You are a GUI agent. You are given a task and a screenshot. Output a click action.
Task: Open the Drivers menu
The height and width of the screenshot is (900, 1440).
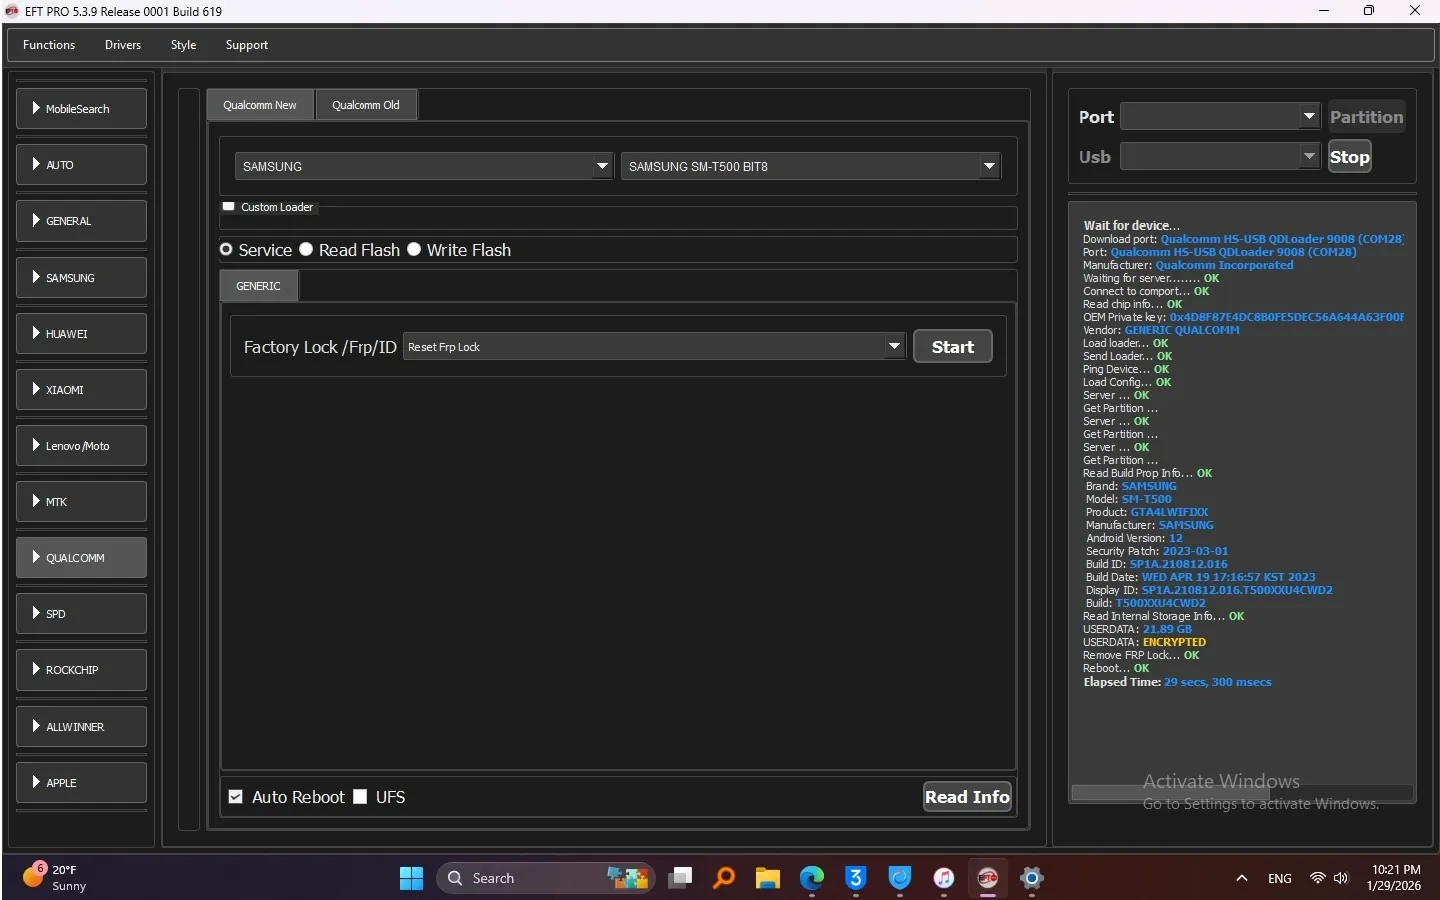[123, 45]
